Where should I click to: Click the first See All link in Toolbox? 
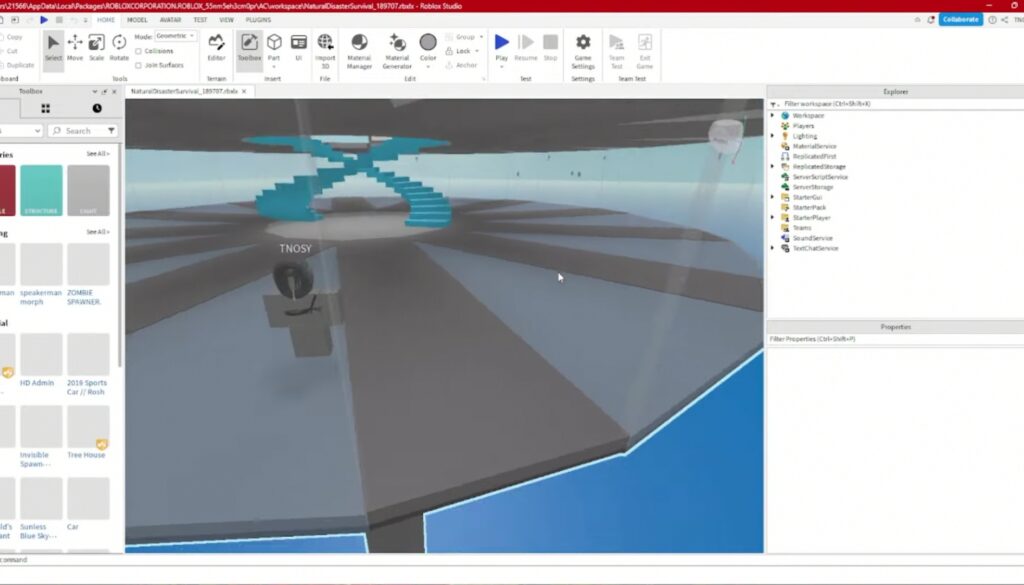pos(98,154)
